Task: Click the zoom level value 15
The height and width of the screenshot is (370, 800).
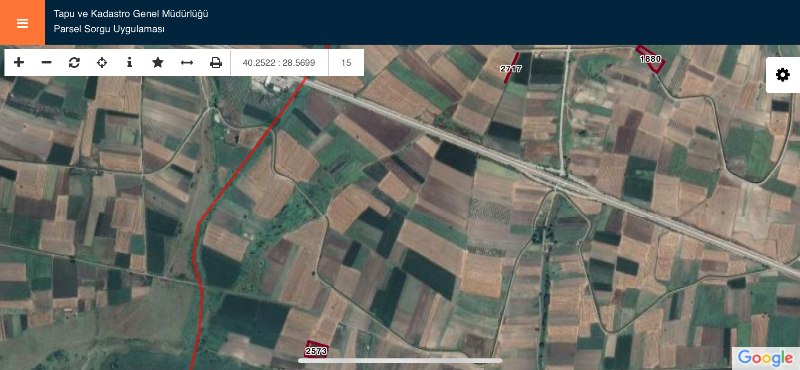Action: click(x=346, y=63)
